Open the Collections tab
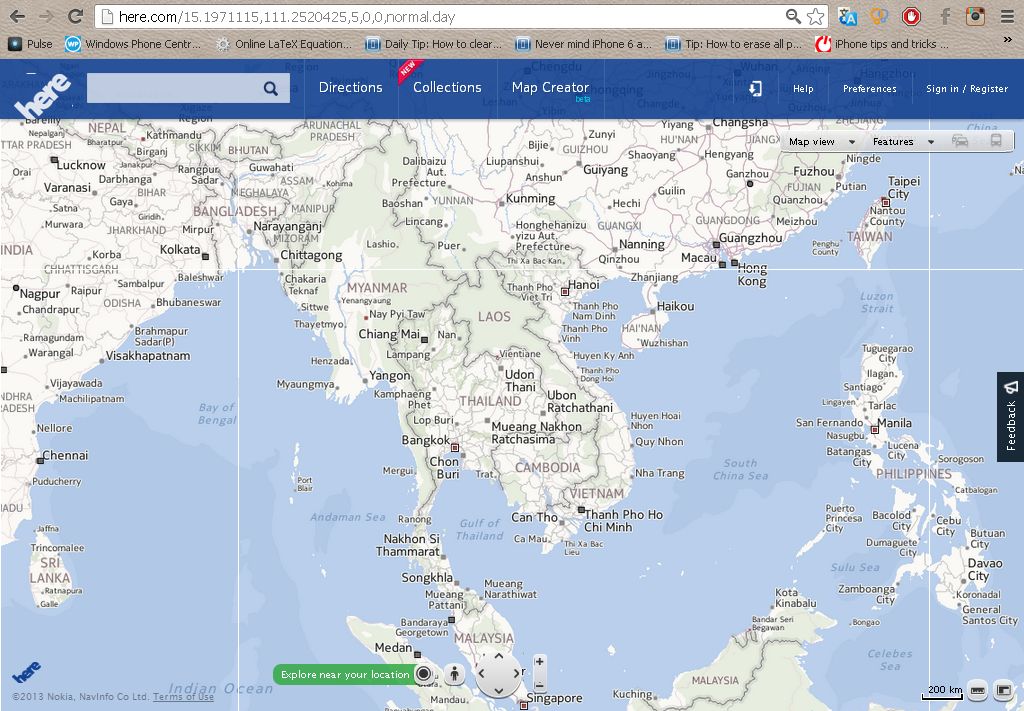This screenshot has height=711, width=1024. pos(447,87)
